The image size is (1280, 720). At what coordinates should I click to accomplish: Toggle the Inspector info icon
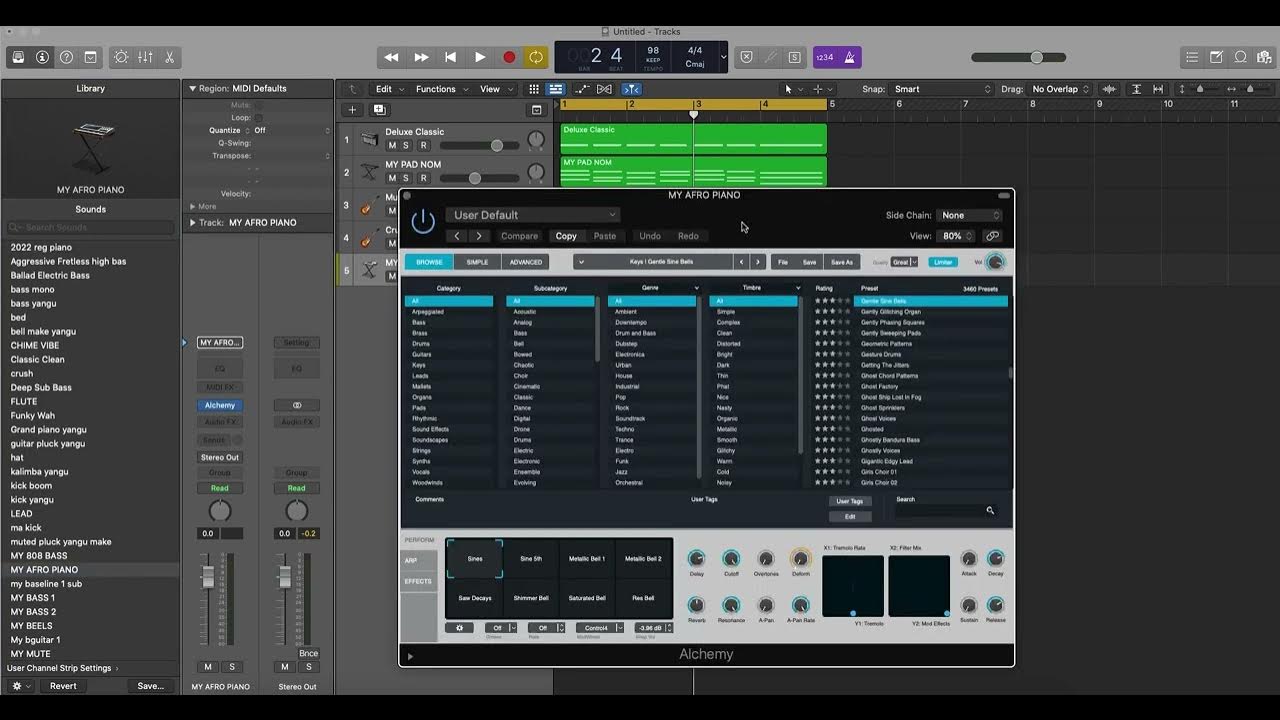[42, 57]
